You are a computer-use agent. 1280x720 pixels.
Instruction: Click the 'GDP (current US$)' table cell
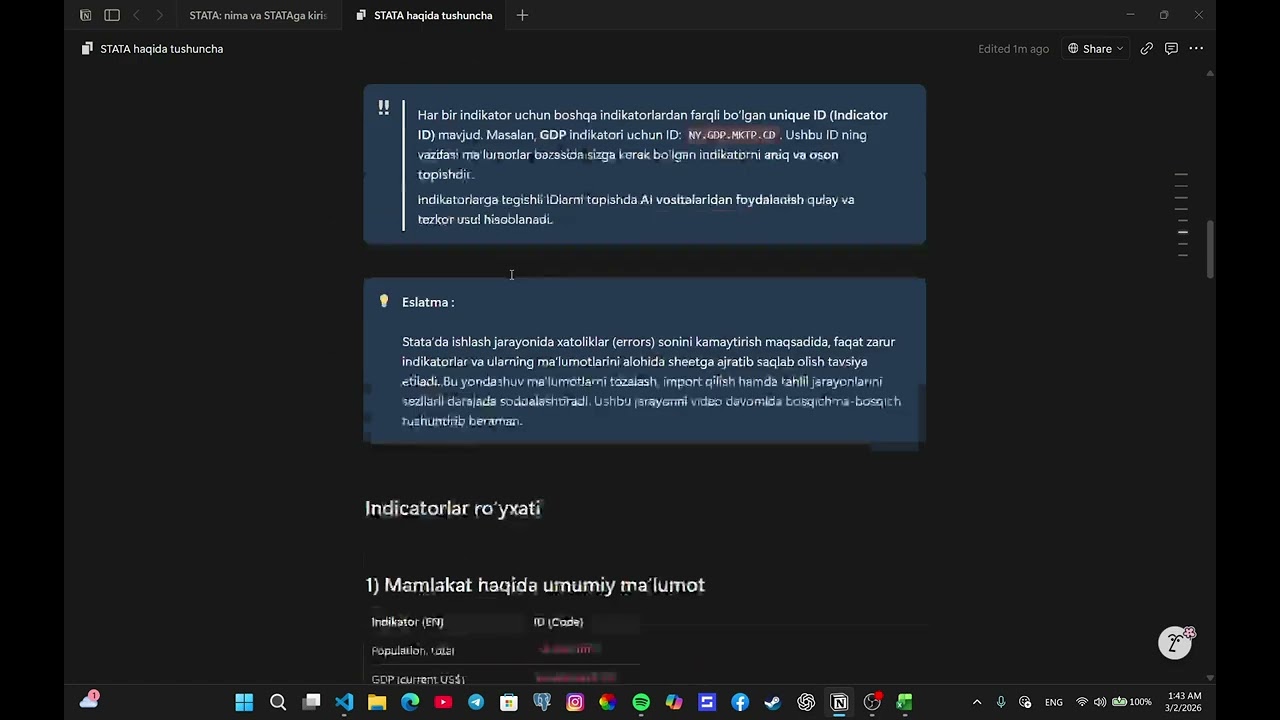(418, 680)
